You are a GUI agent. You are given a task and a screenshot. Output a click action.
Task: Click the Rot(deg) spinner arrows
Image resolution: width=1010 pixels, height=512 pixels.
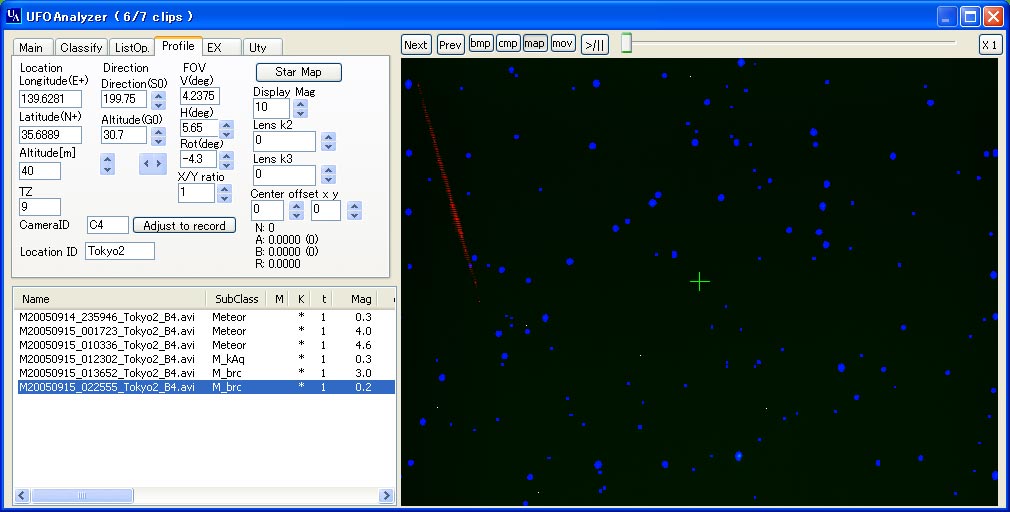coord(226,159)
